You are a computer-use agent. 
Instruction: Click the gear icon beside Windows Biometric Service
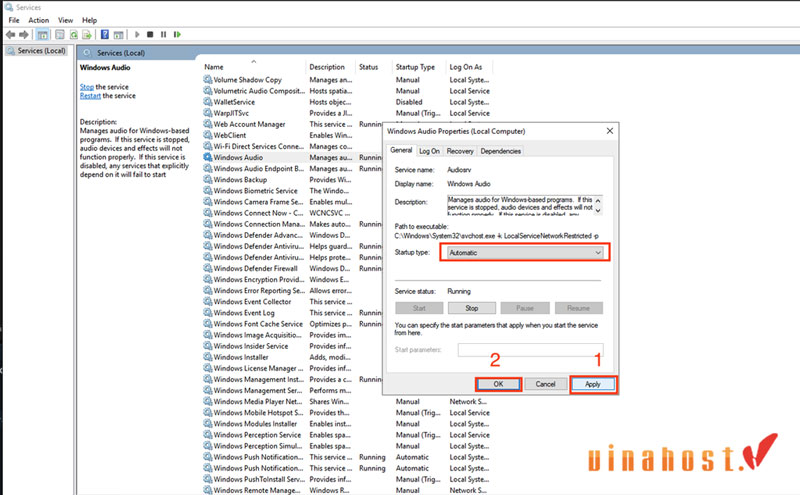pos(208,191)
